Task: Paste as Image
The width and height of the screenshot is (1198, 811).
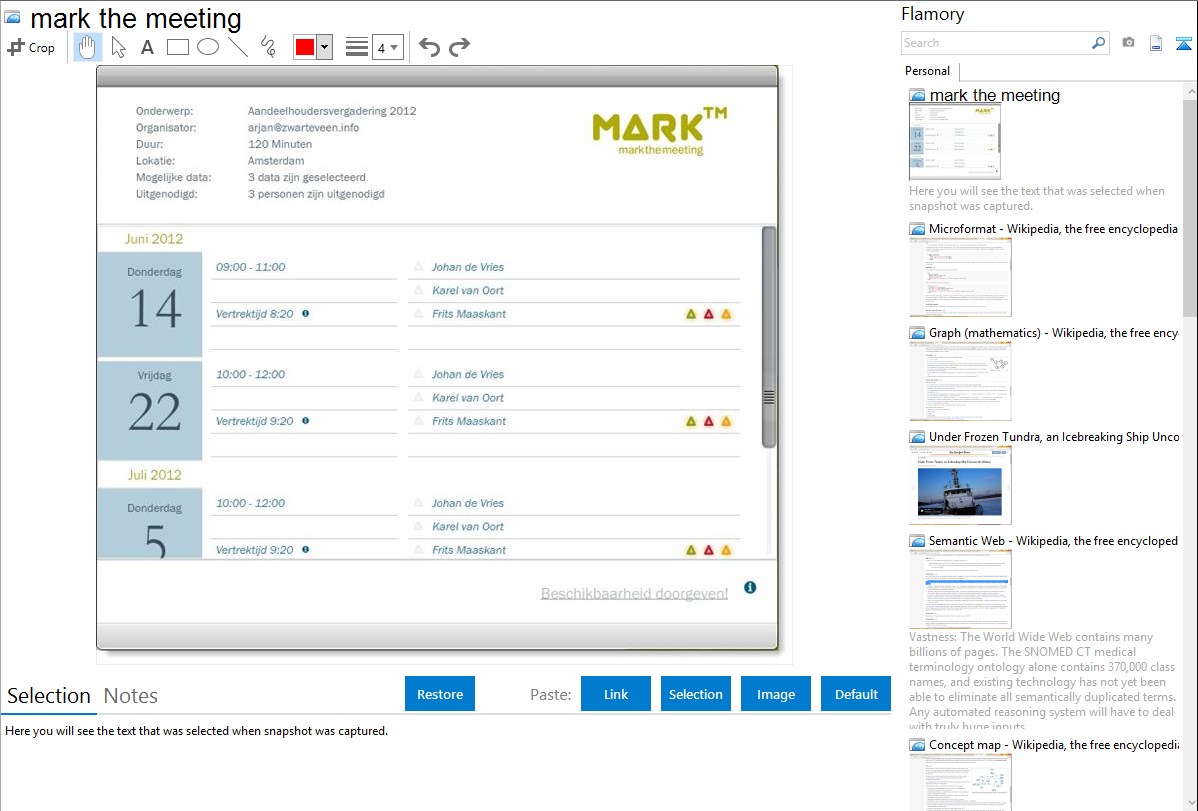Action: [x=775, y=694]
